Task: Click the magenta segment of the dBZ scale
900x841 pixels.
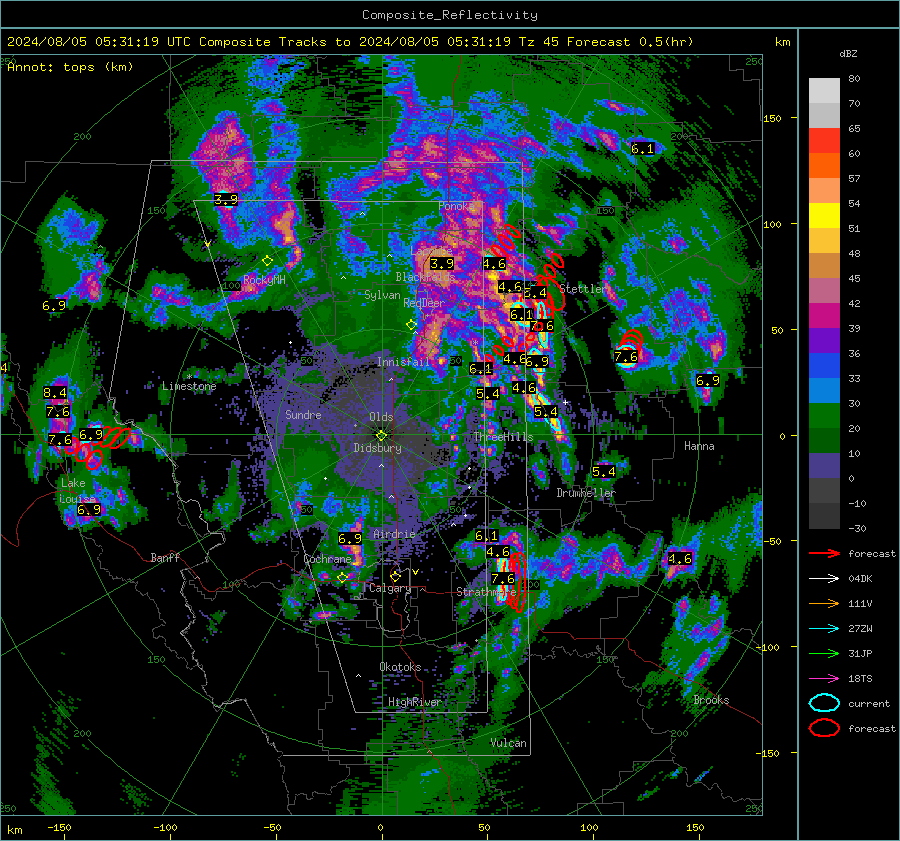Action: (824, 316)
